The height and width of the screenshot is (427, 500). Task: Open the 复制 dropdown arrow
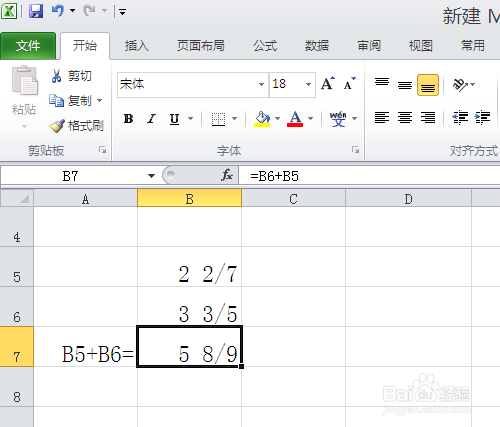point(99,101)
